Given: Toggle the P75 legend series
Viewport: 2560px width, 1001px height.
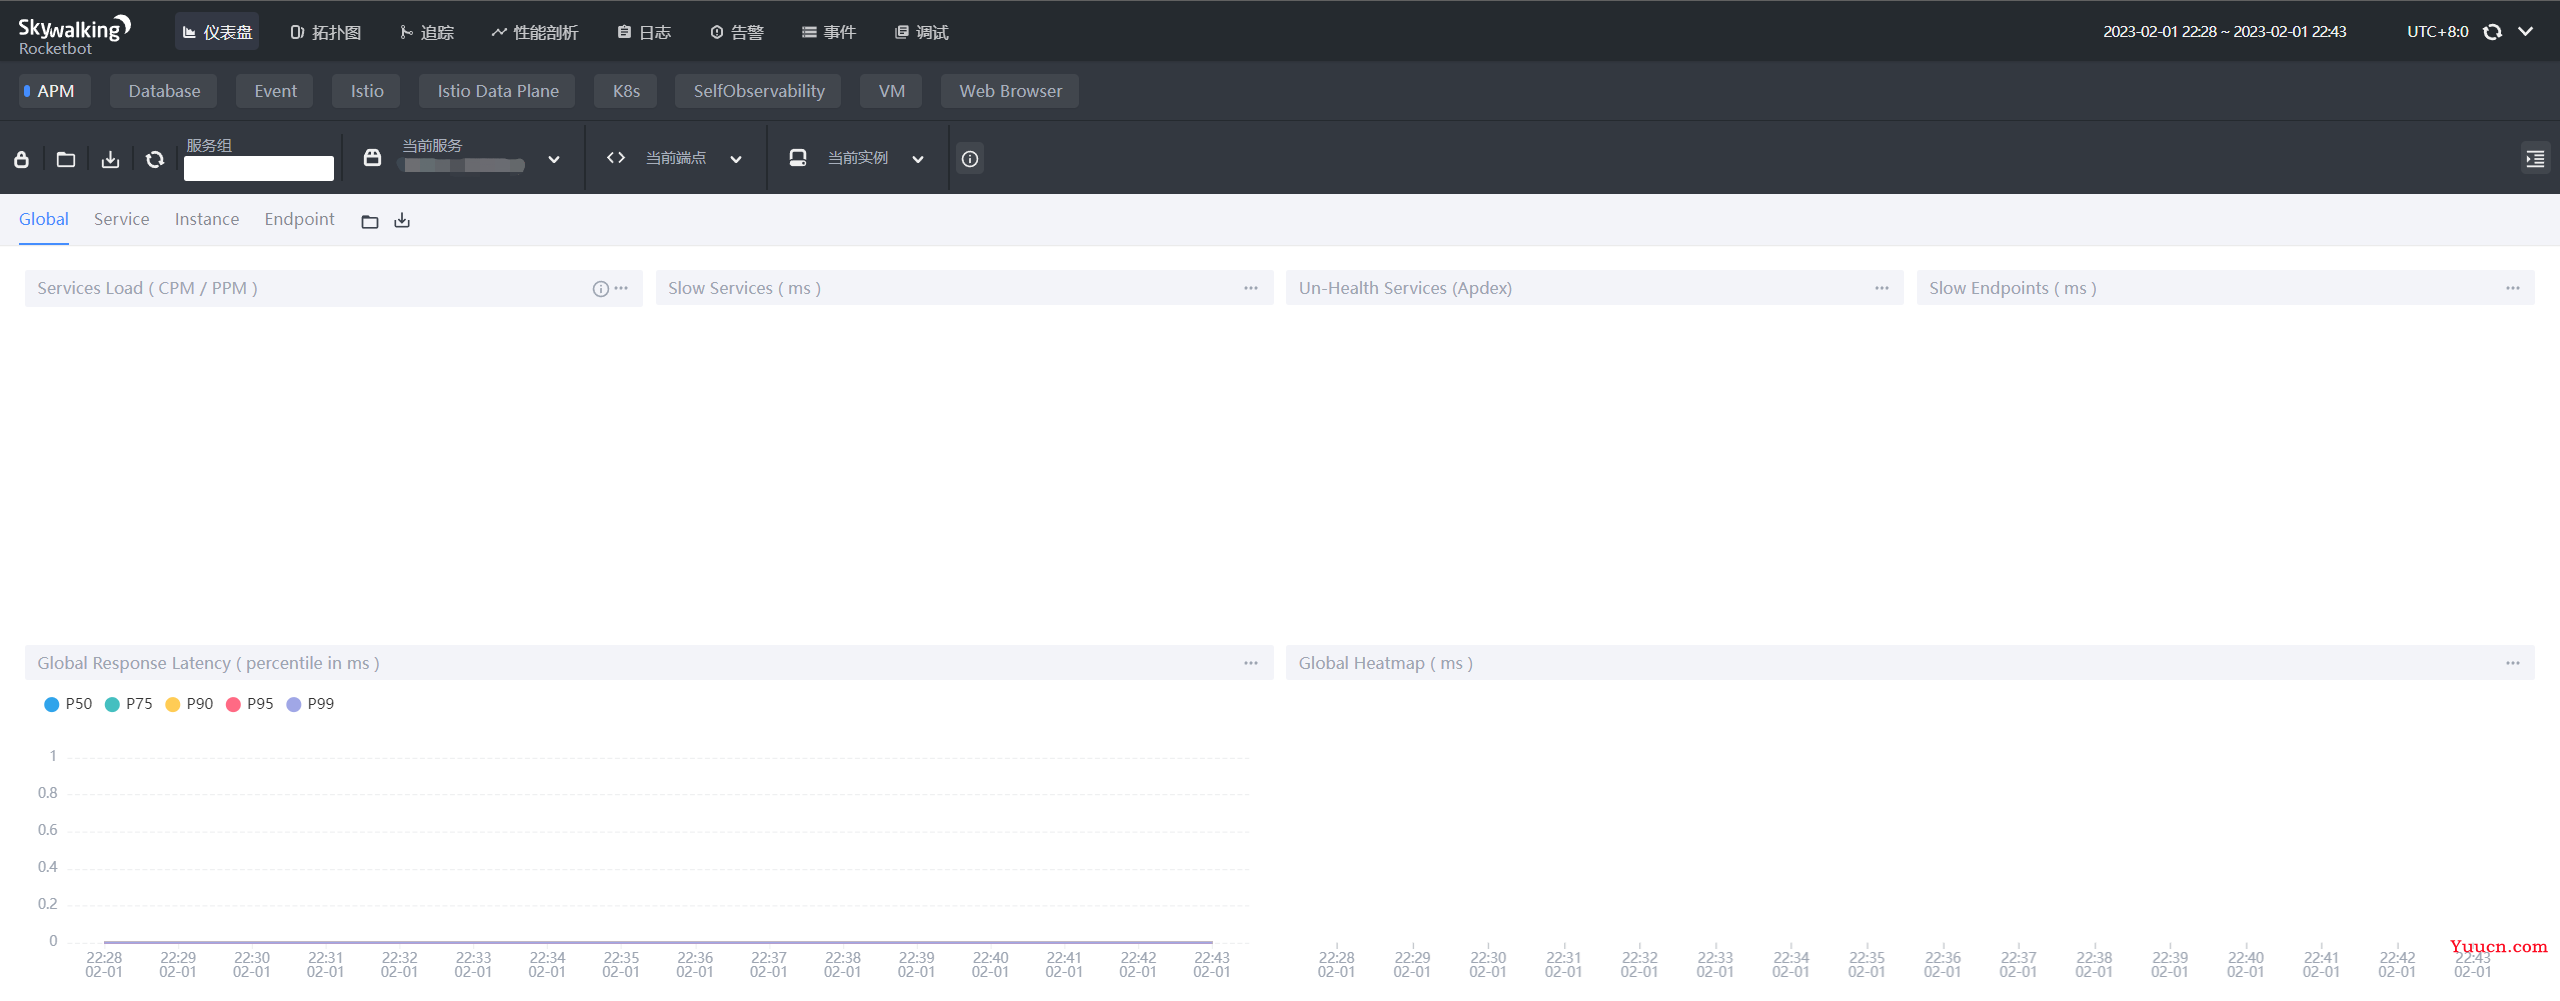Looking at the screenshot, I should pos(129,704).
